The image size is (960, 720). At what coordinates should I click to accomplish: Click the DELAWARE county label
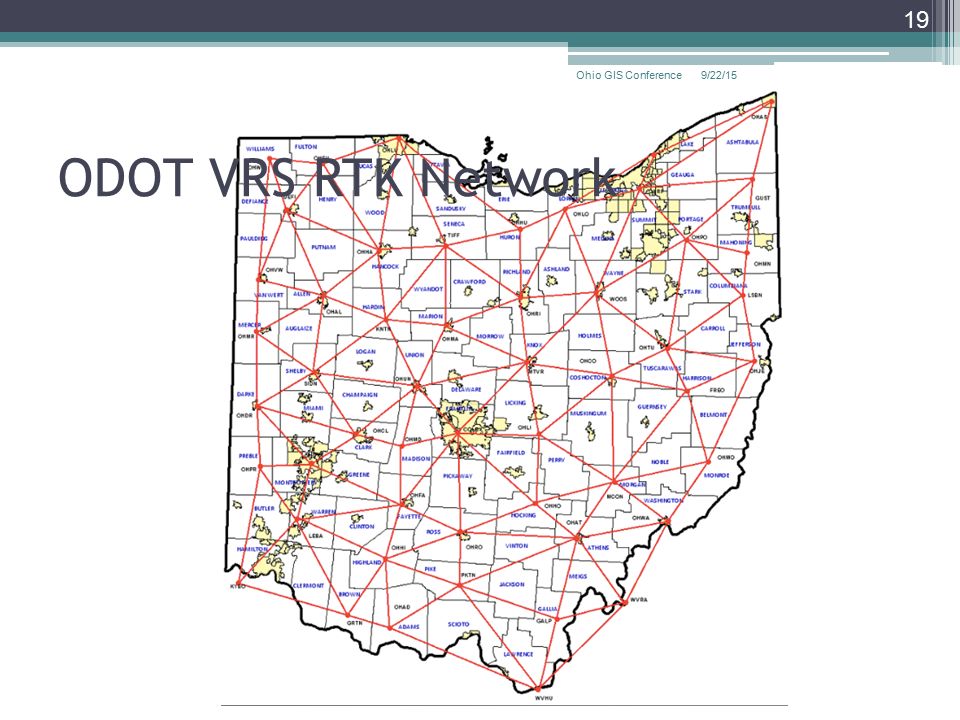coord(466,389)
